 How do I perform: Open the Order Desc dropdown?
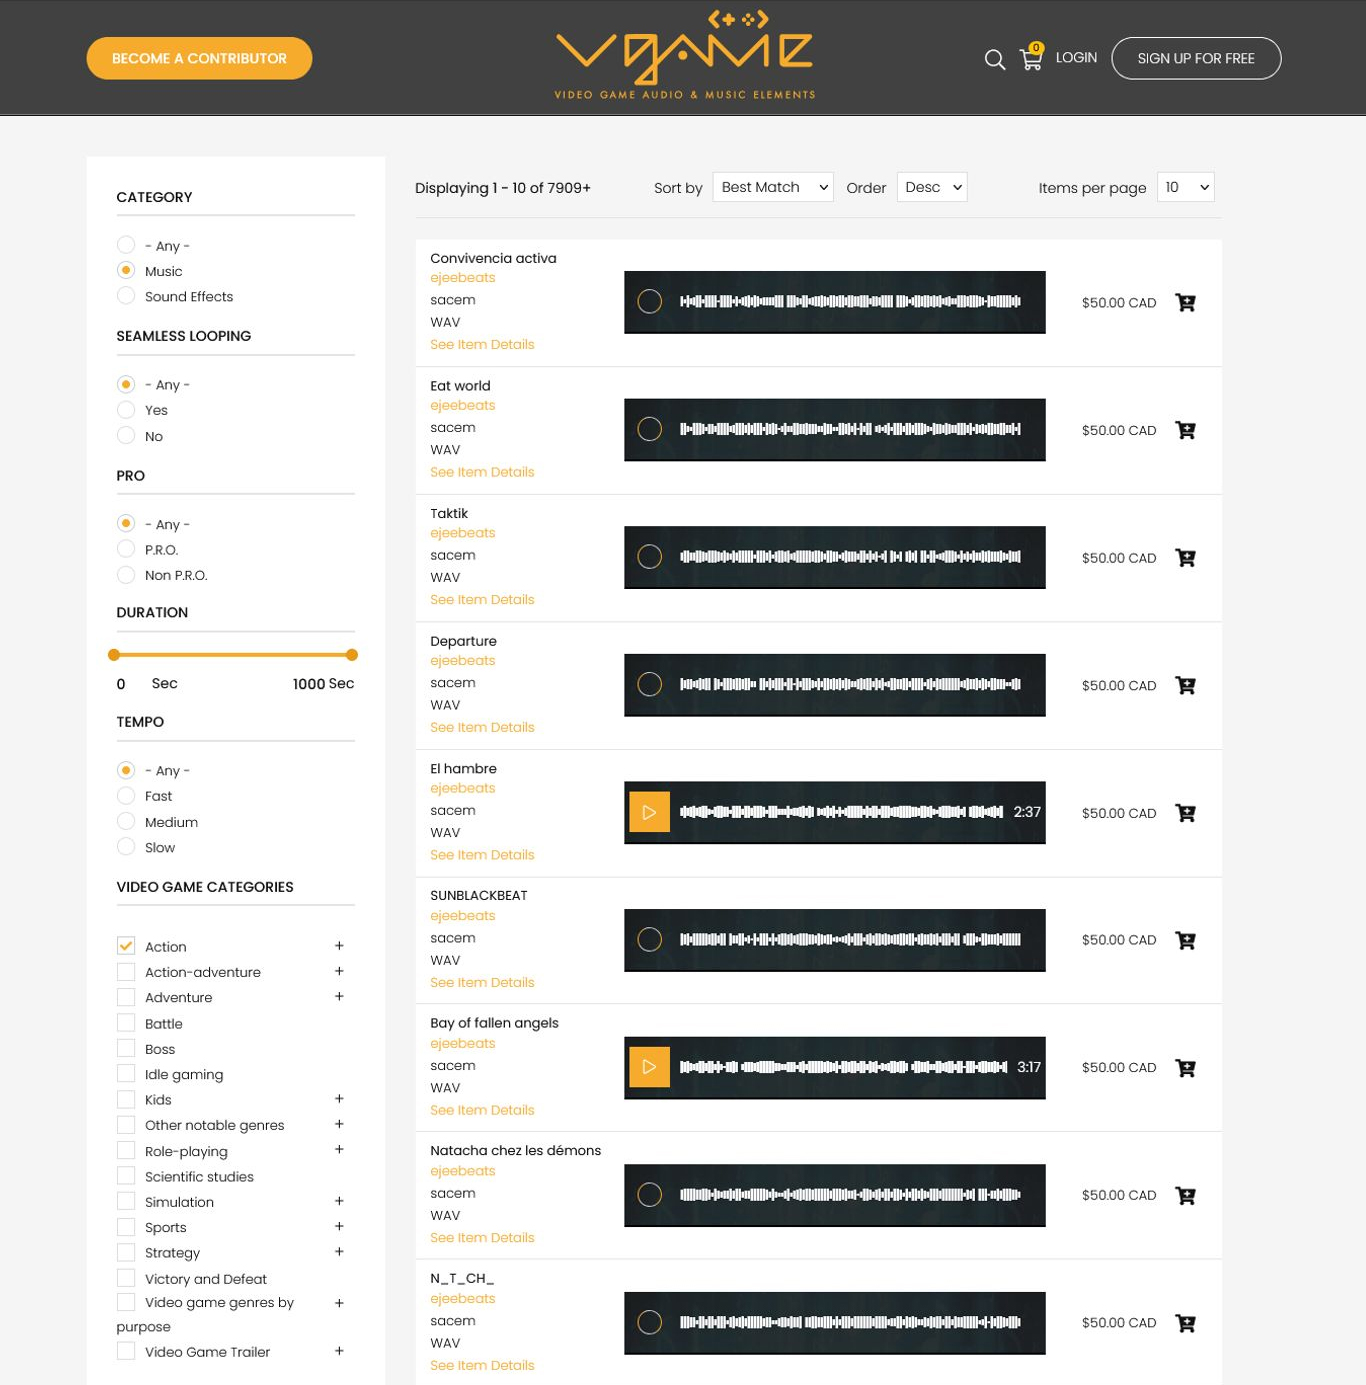tap(932, 187)
